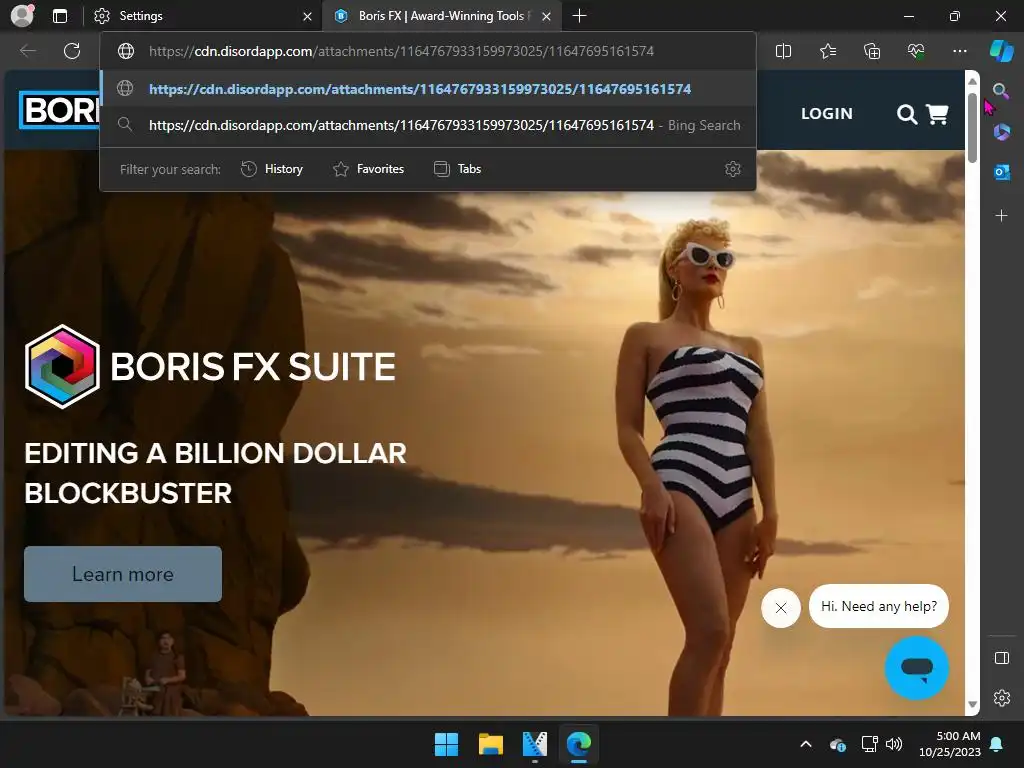Click the page scrollbar down arrow

pyautogui.click(x=972, y=705)
